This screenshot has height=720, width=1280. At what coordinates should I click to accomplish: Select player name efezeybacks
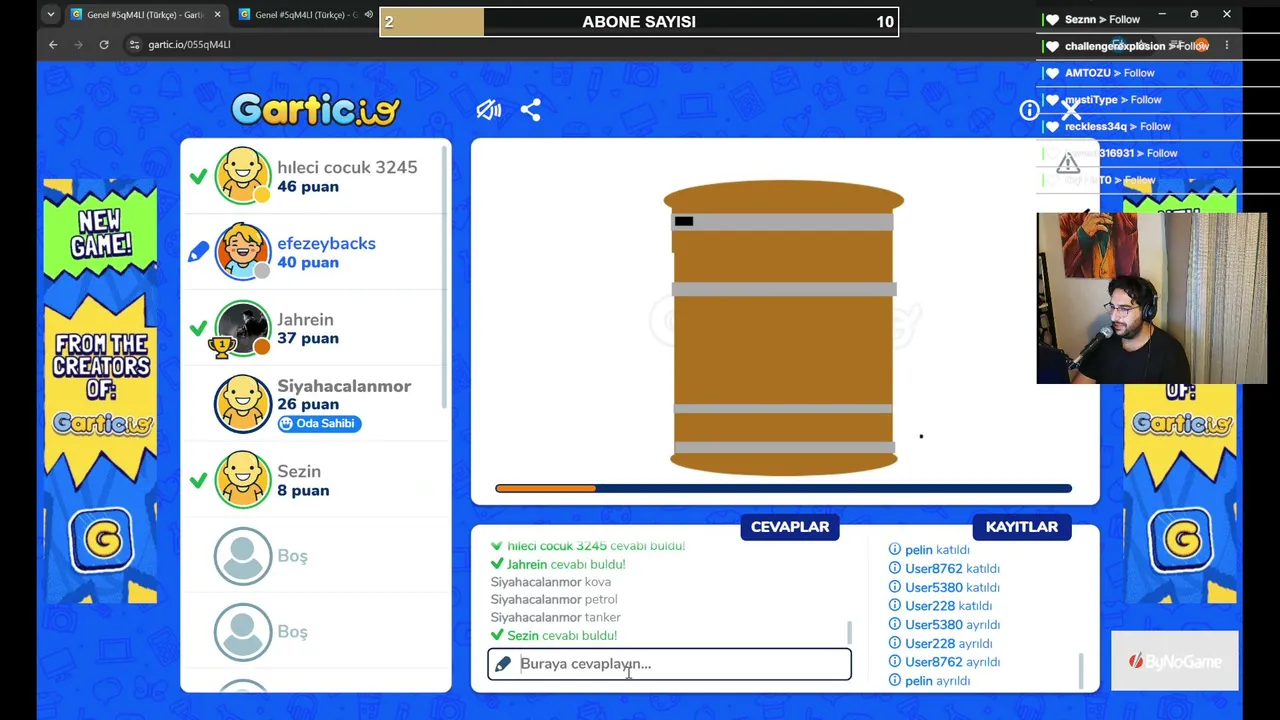(x=326, y=243)
